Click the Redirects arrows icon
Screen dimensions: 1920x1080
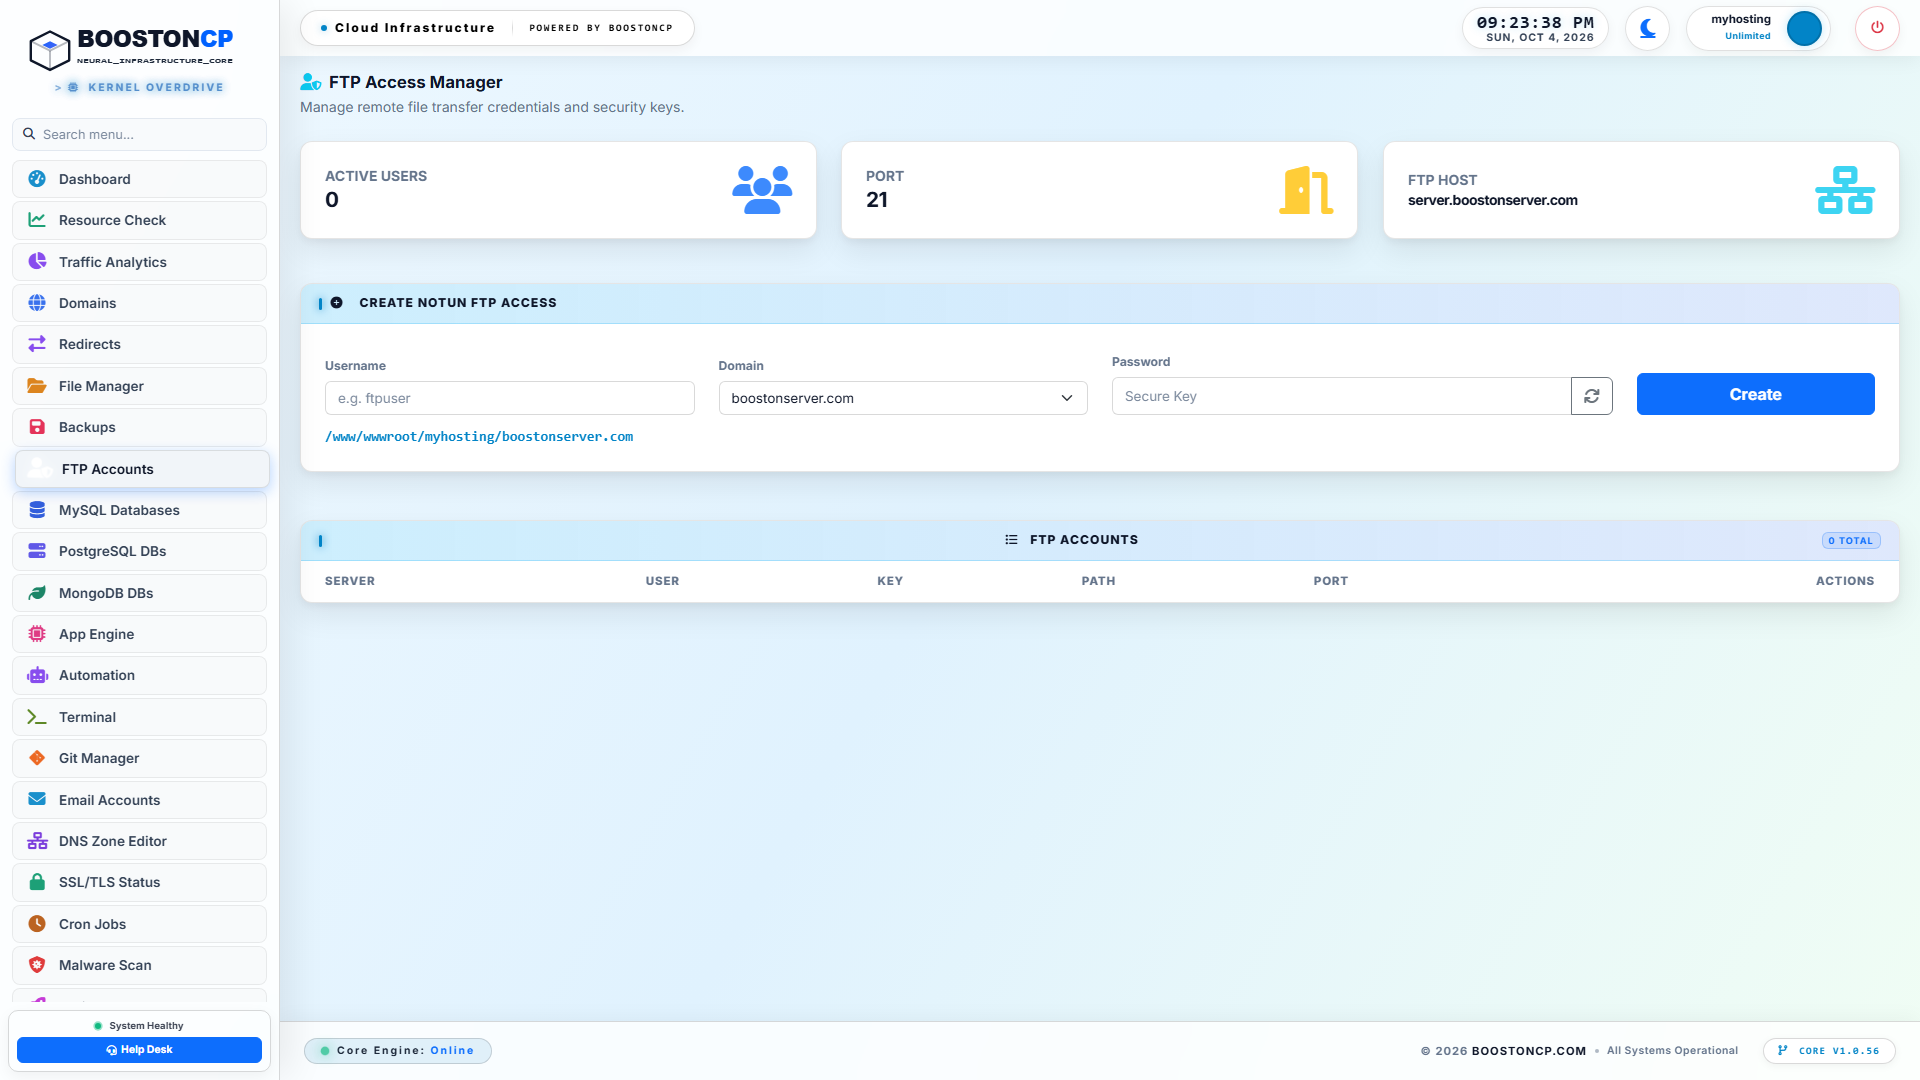pyautogui.click(x=37, y=344)
